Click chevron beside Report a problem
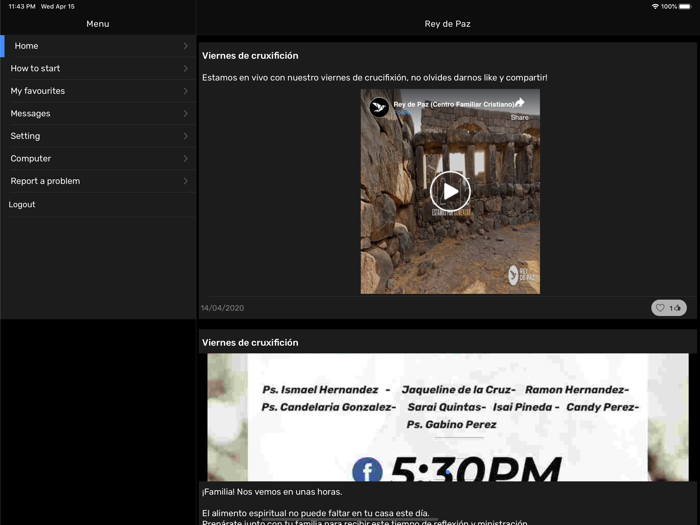This screenshot has height=525, width=700. [x=185, y=181]
